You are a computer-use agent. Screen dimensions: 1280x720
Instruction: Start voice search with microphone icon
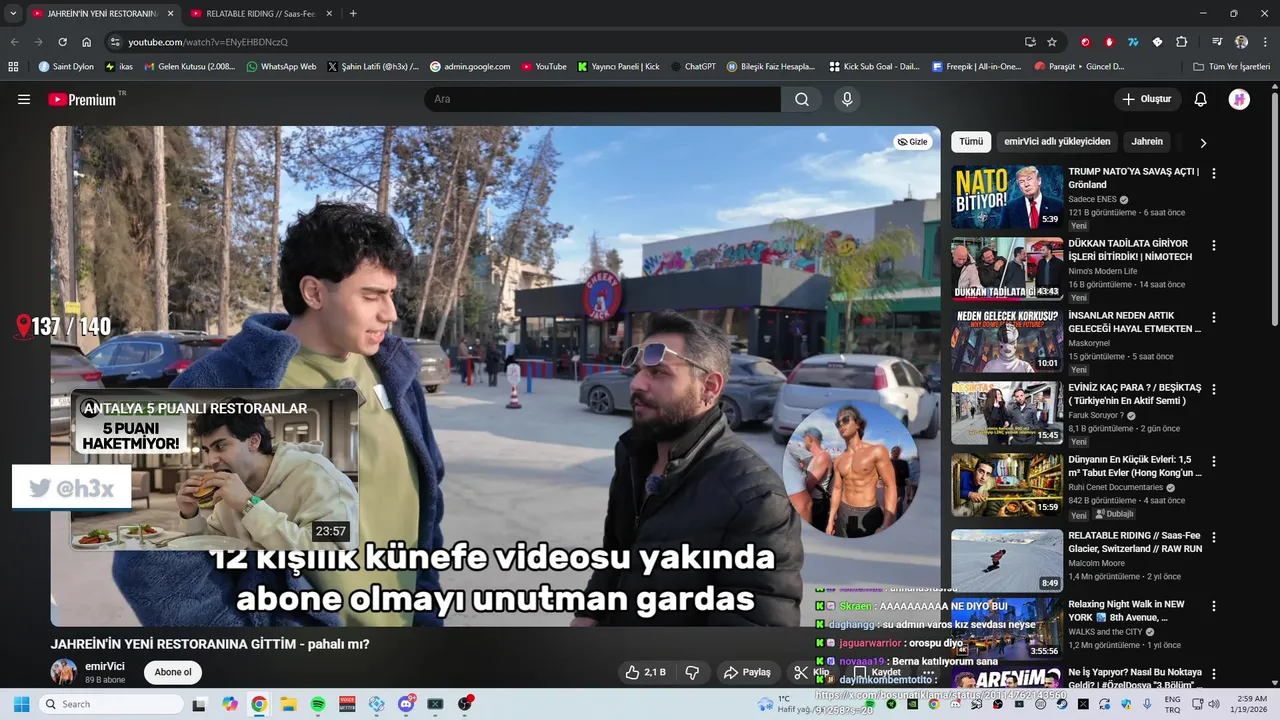pyautogui.click(x=847, y=99)
